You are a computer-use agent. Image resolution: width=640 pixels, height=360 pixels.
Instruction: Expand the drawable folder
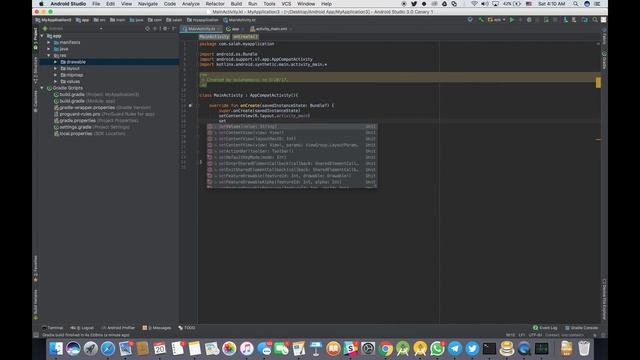click(x=56, y=62)
